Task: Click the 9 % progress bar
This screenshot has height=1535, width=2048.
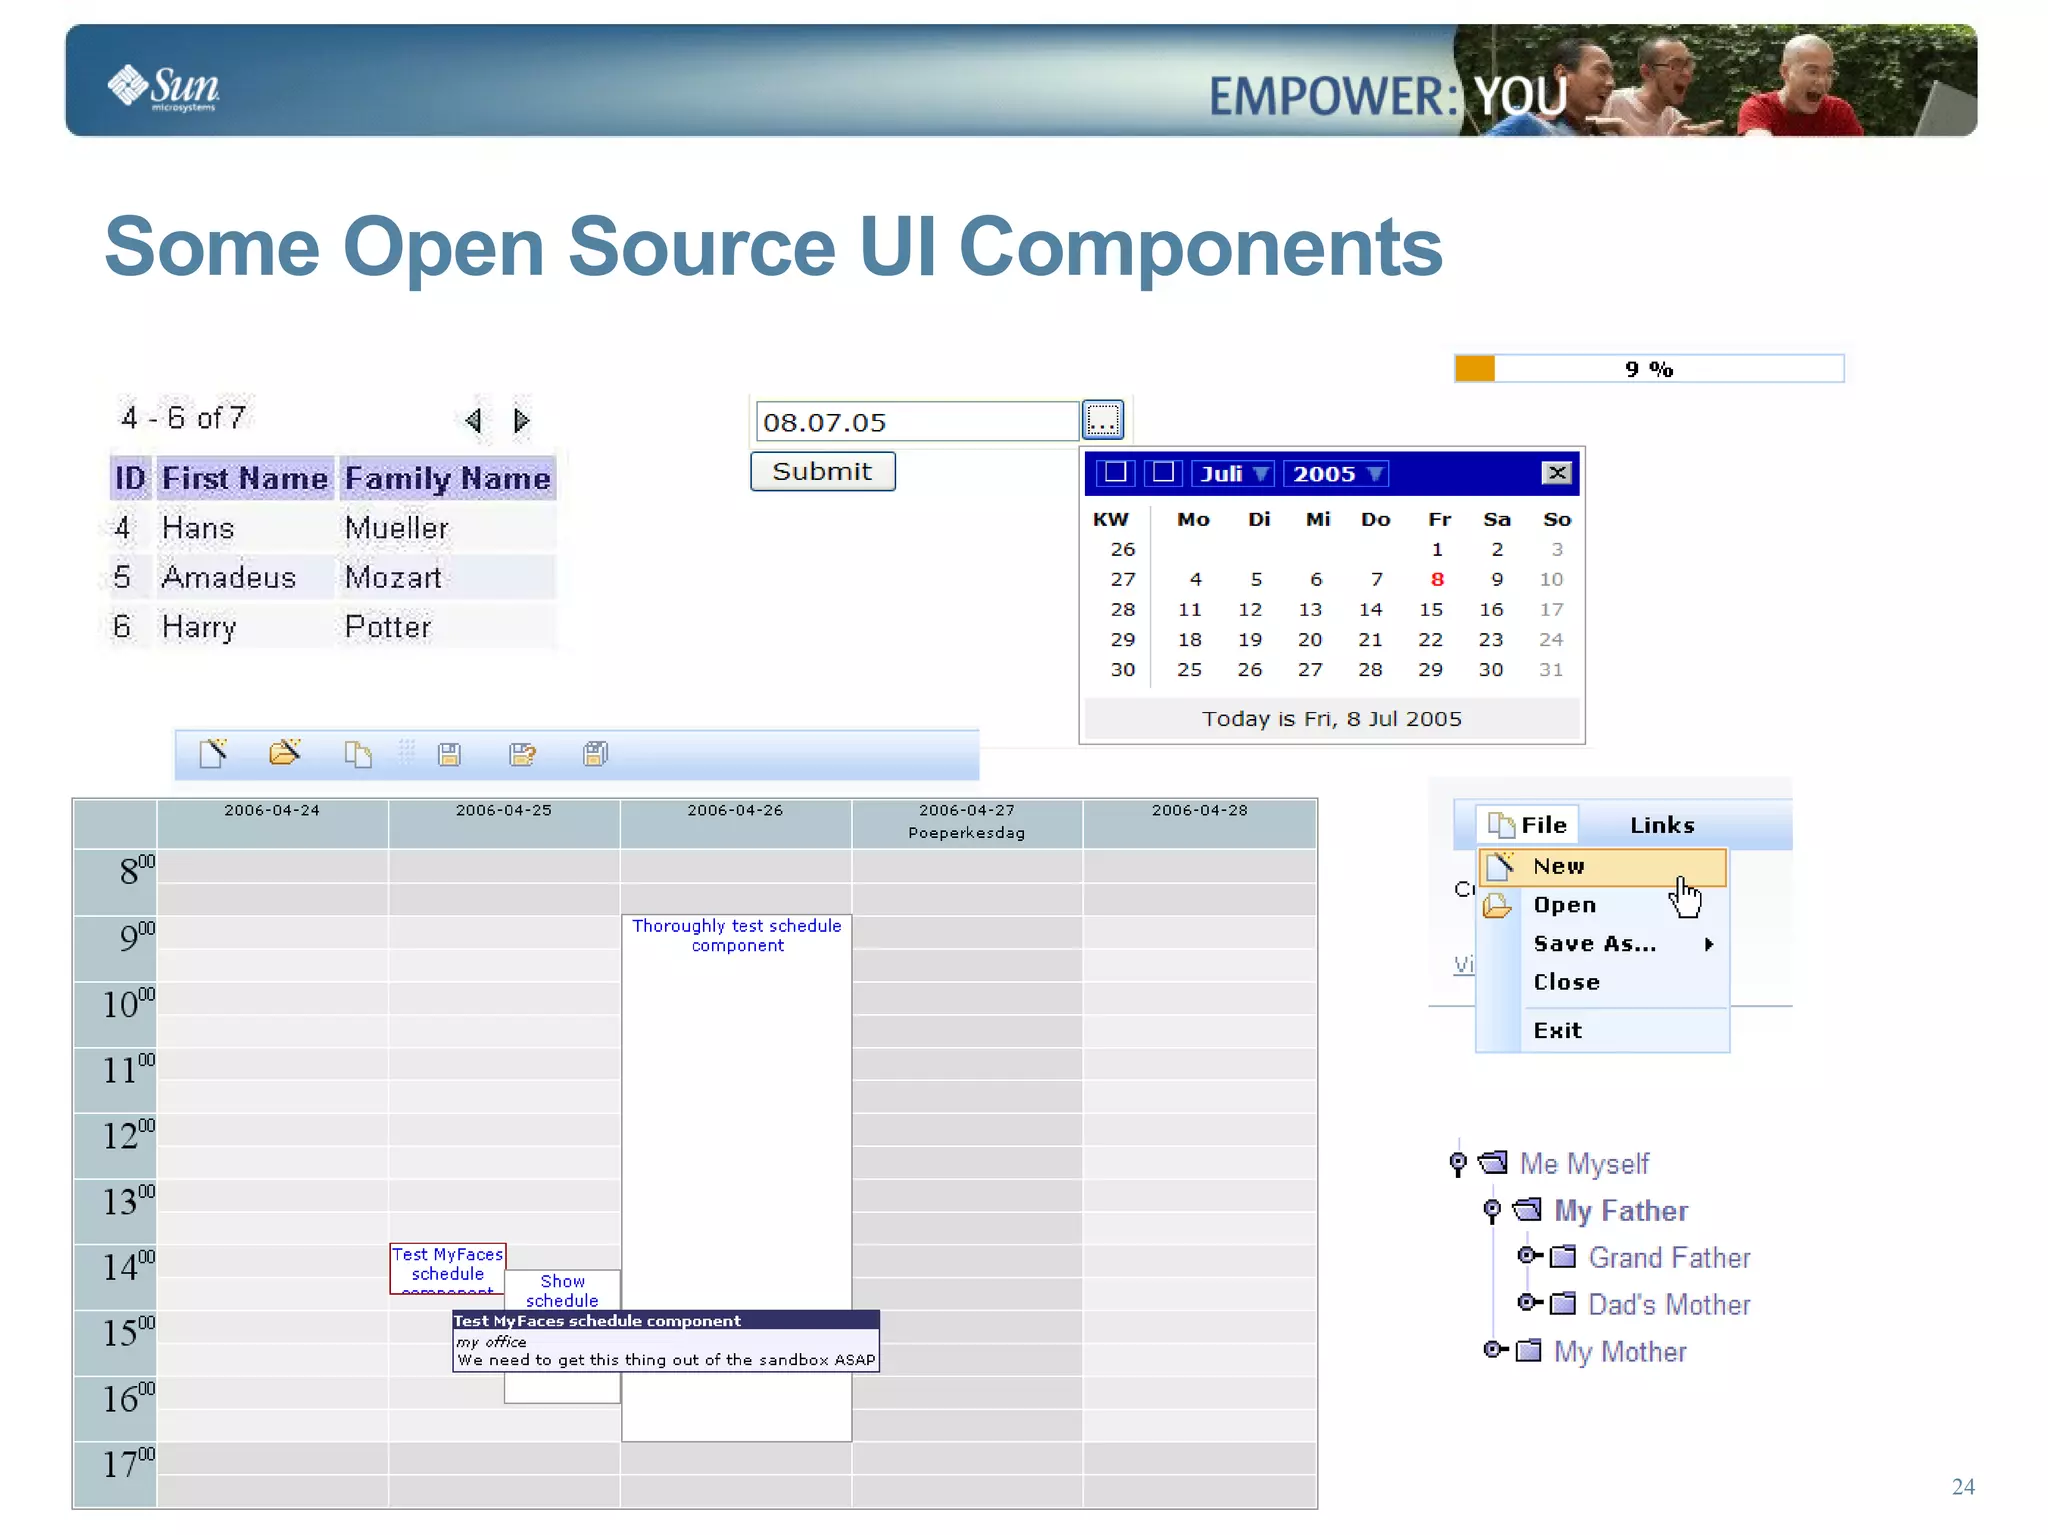Action: 1649,369
